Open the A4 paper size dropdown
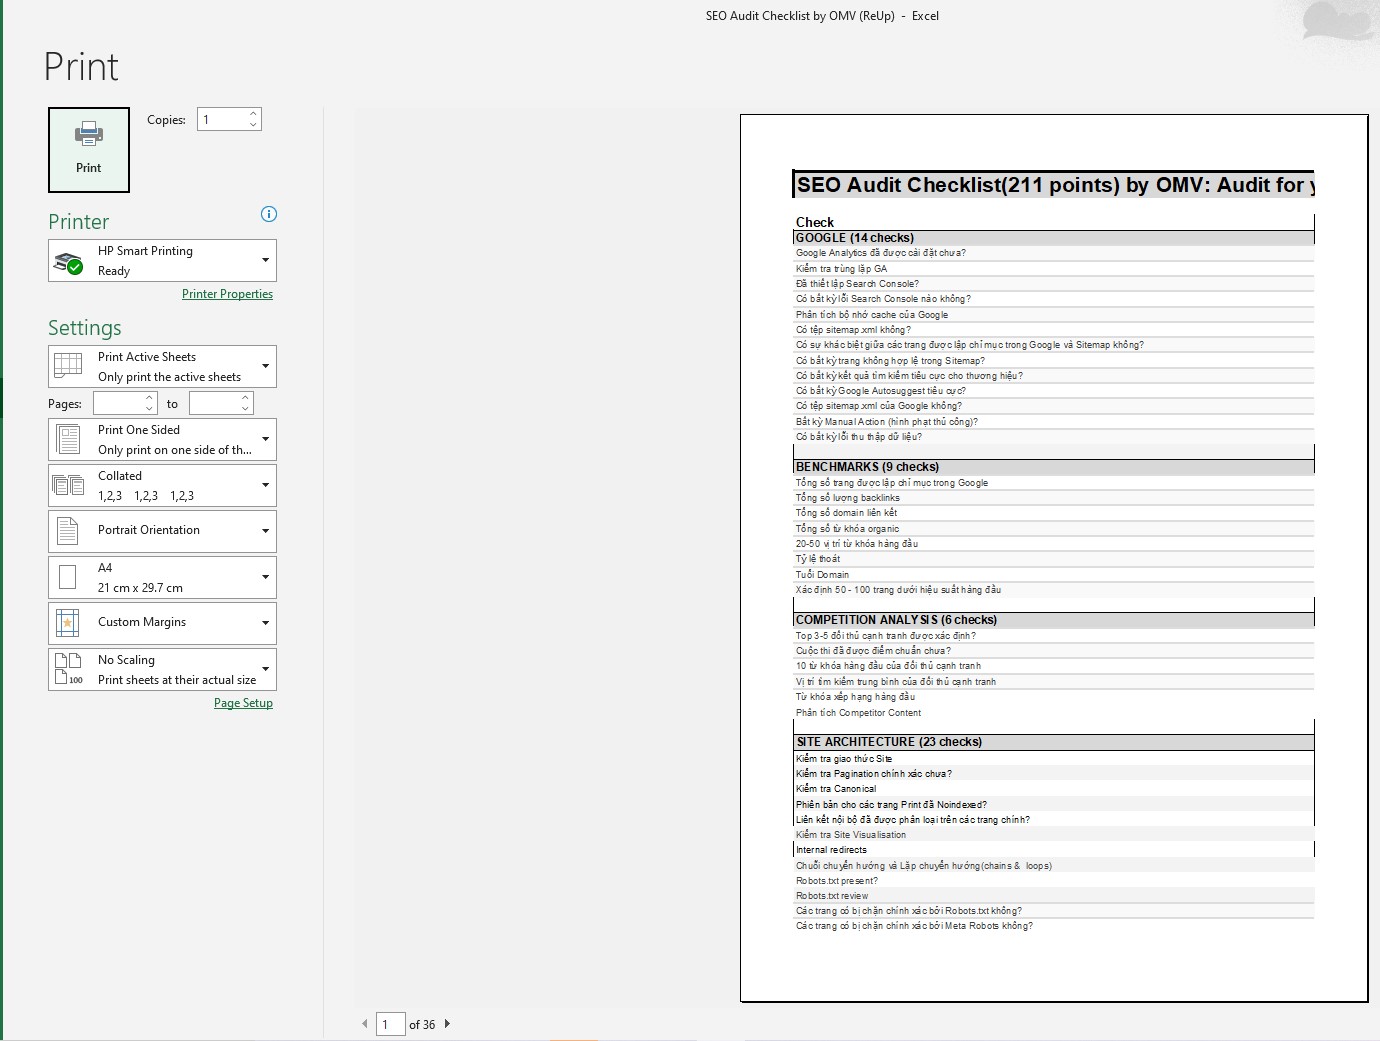 (265, 577)
